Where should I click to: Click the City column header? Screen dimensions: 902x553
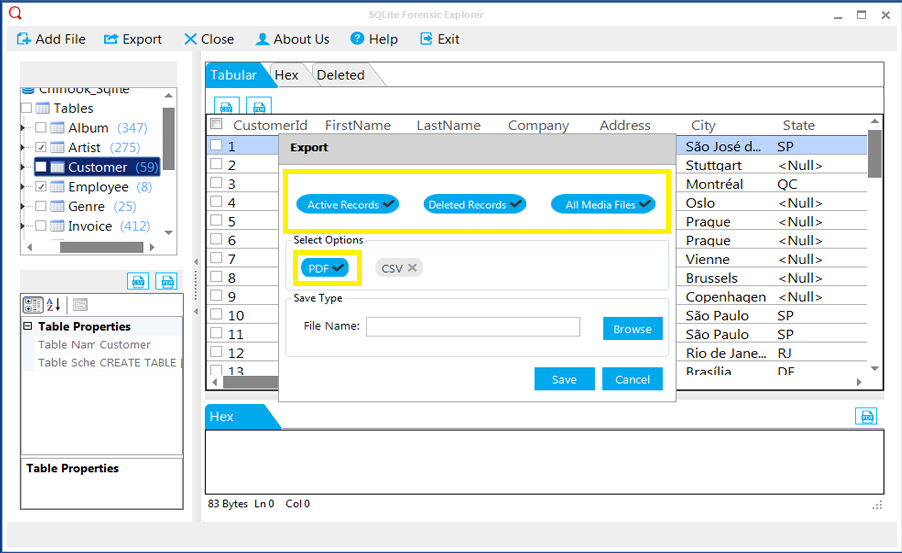703,125
